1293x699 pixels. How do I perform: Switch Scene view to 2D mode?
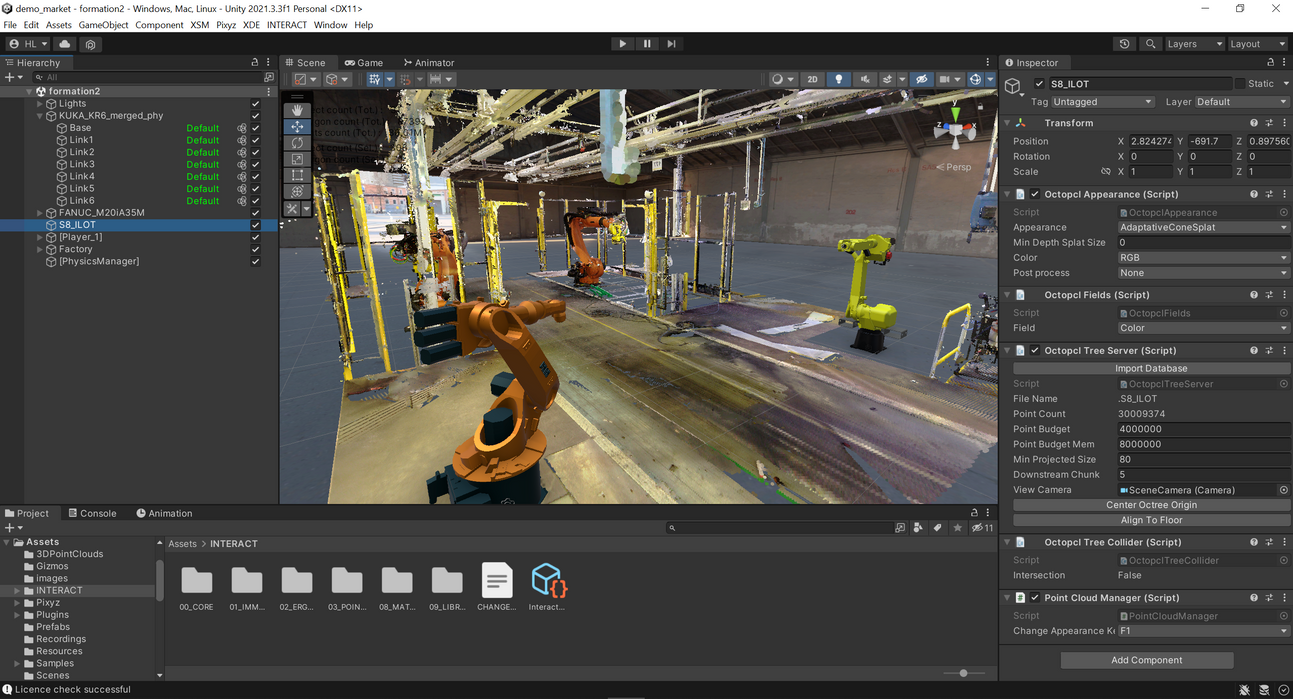pyautogui.click(x=812, y=79)
